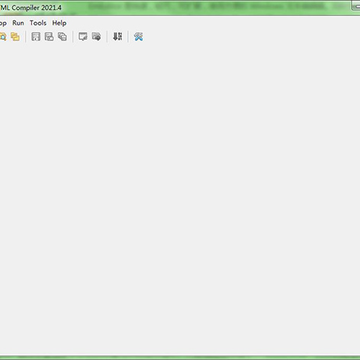Click the compile down-arrow binary icon
The image size is (360, 360).
117,37
